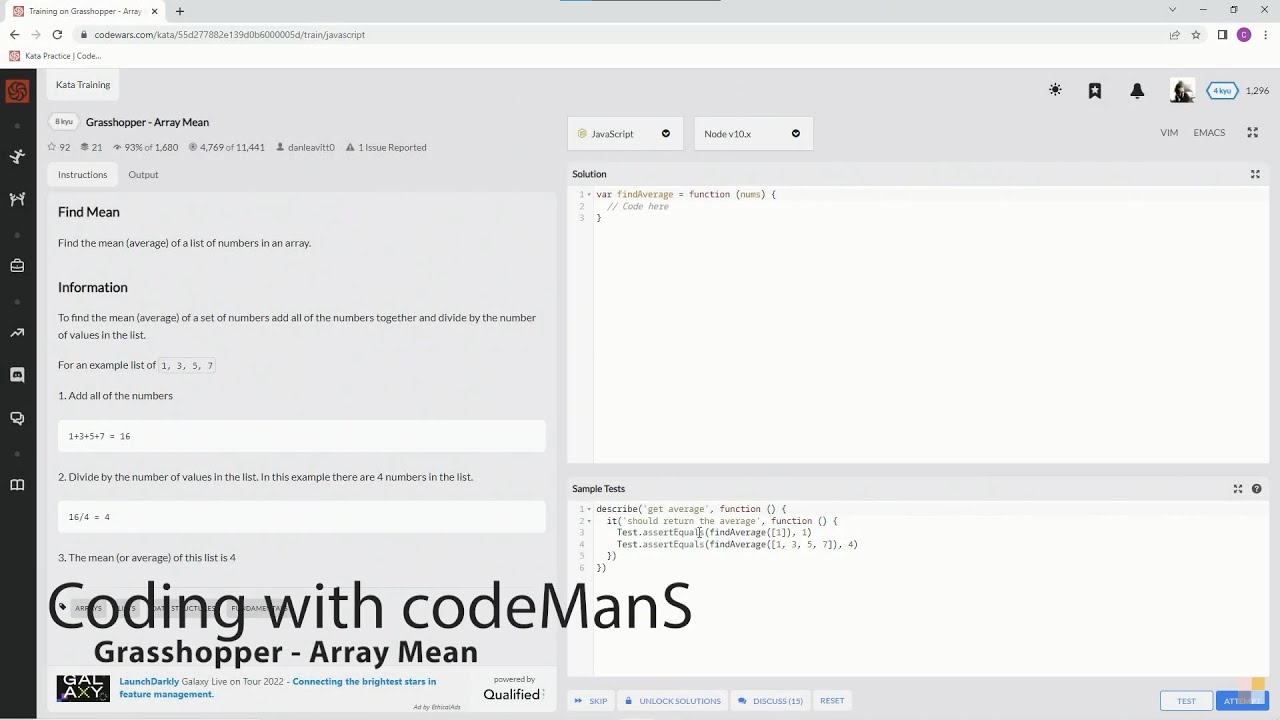Open the Leaderboards trending-arrow sidebar icon
The image size is (1280, 720).
click(x=17, y=333)
